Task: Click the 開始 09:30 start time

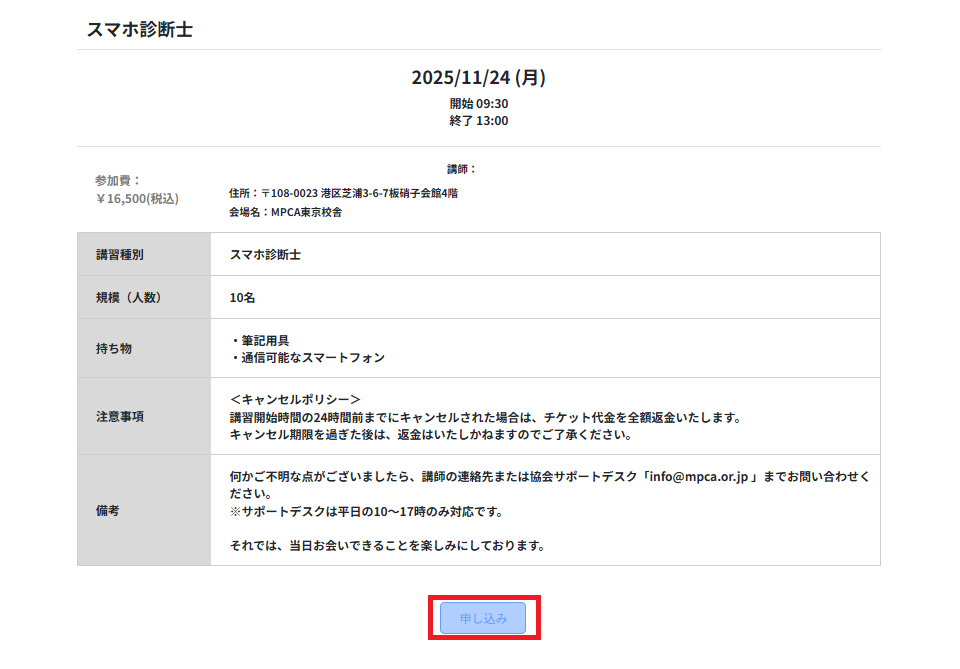Action: click(478, 103)
